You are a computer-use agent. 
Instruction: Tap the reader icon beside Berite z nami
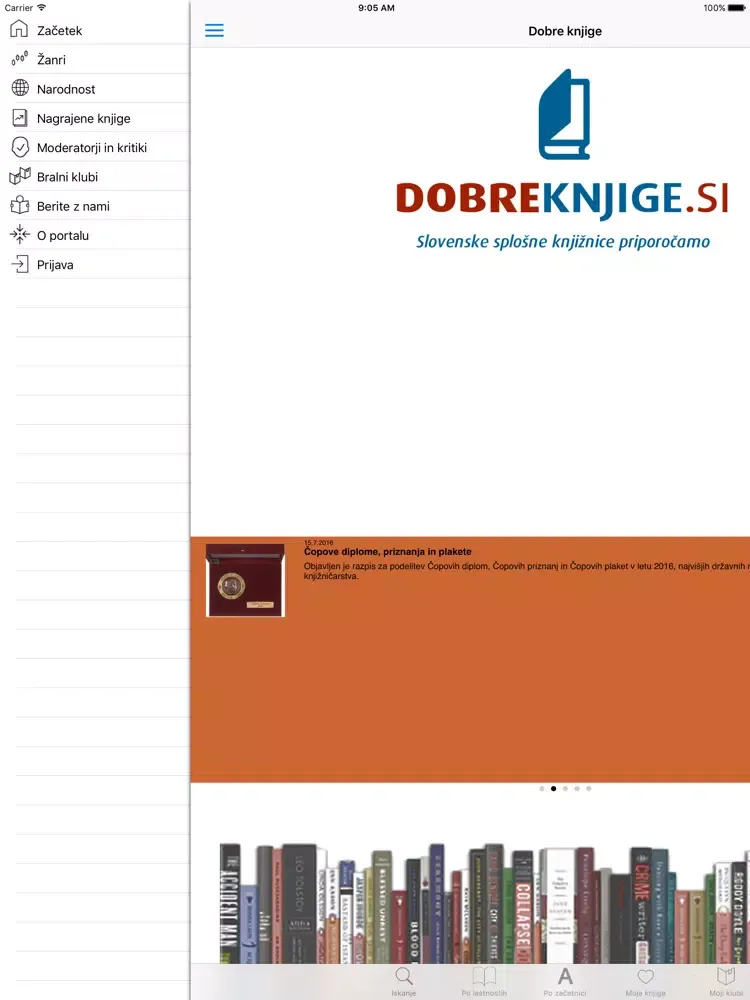[x=20, y=205]
